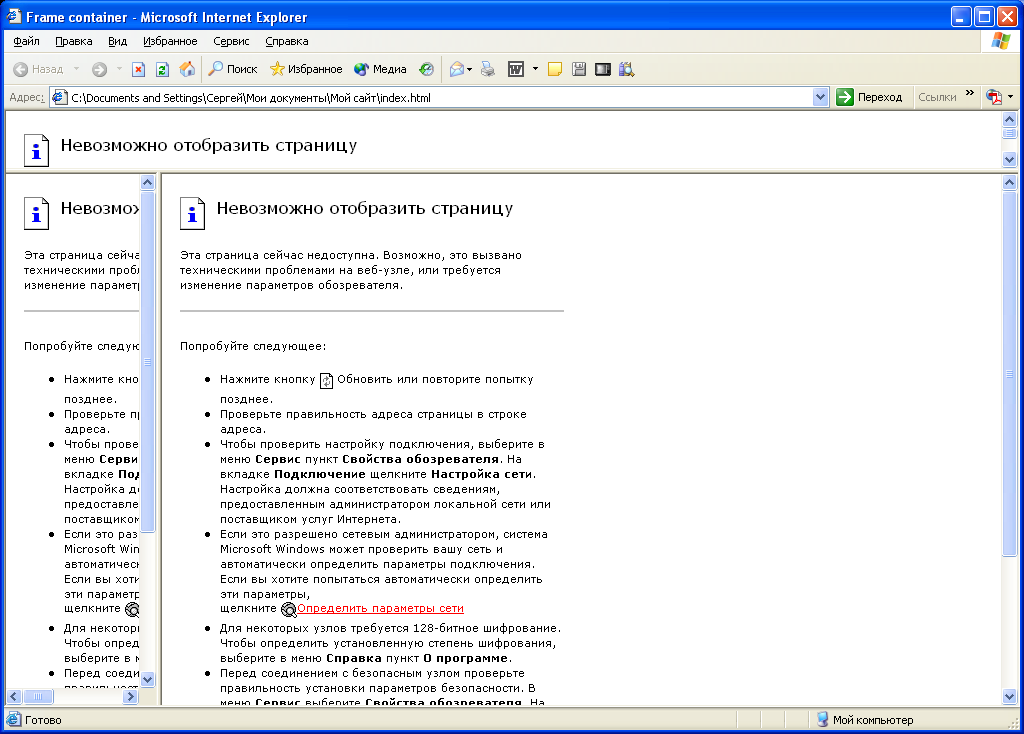
Task: Click bold text Настройка сети
Action: (482, 474)
